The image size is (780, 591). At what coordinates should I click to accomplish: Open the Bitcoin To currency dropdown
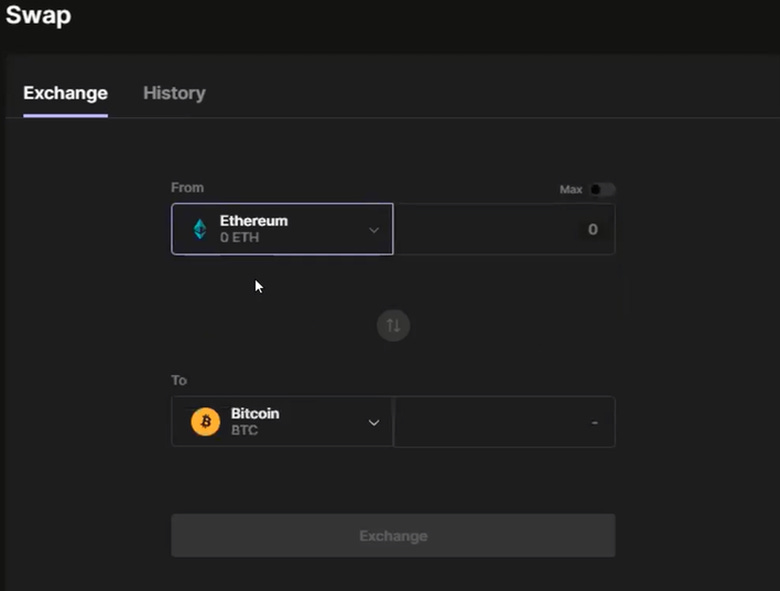click(282, 422)
